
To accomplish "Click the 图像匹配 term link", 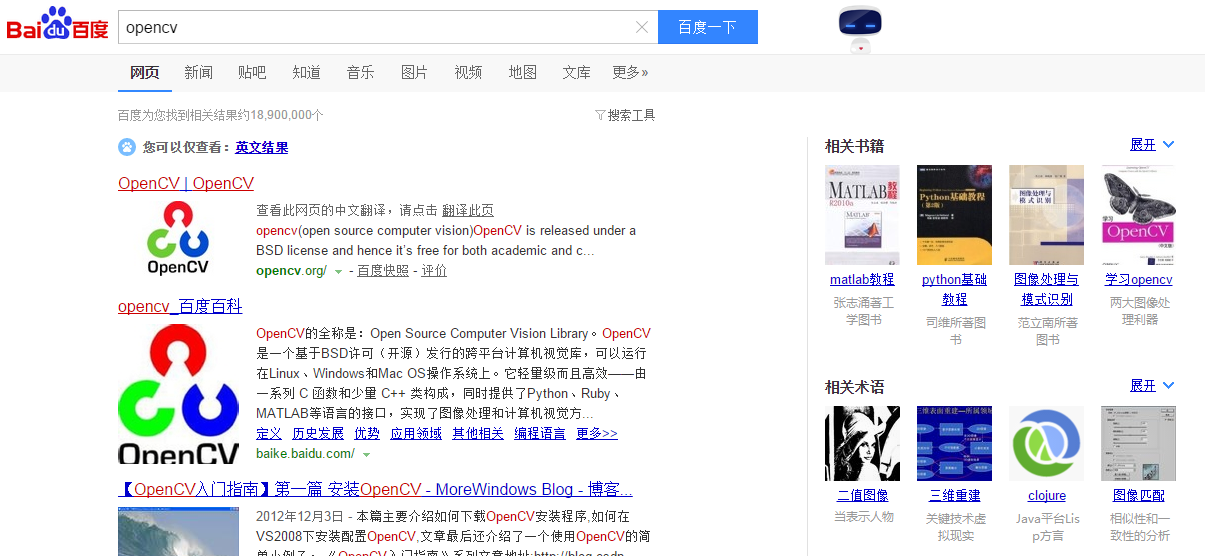I will tap(1138, 496).
